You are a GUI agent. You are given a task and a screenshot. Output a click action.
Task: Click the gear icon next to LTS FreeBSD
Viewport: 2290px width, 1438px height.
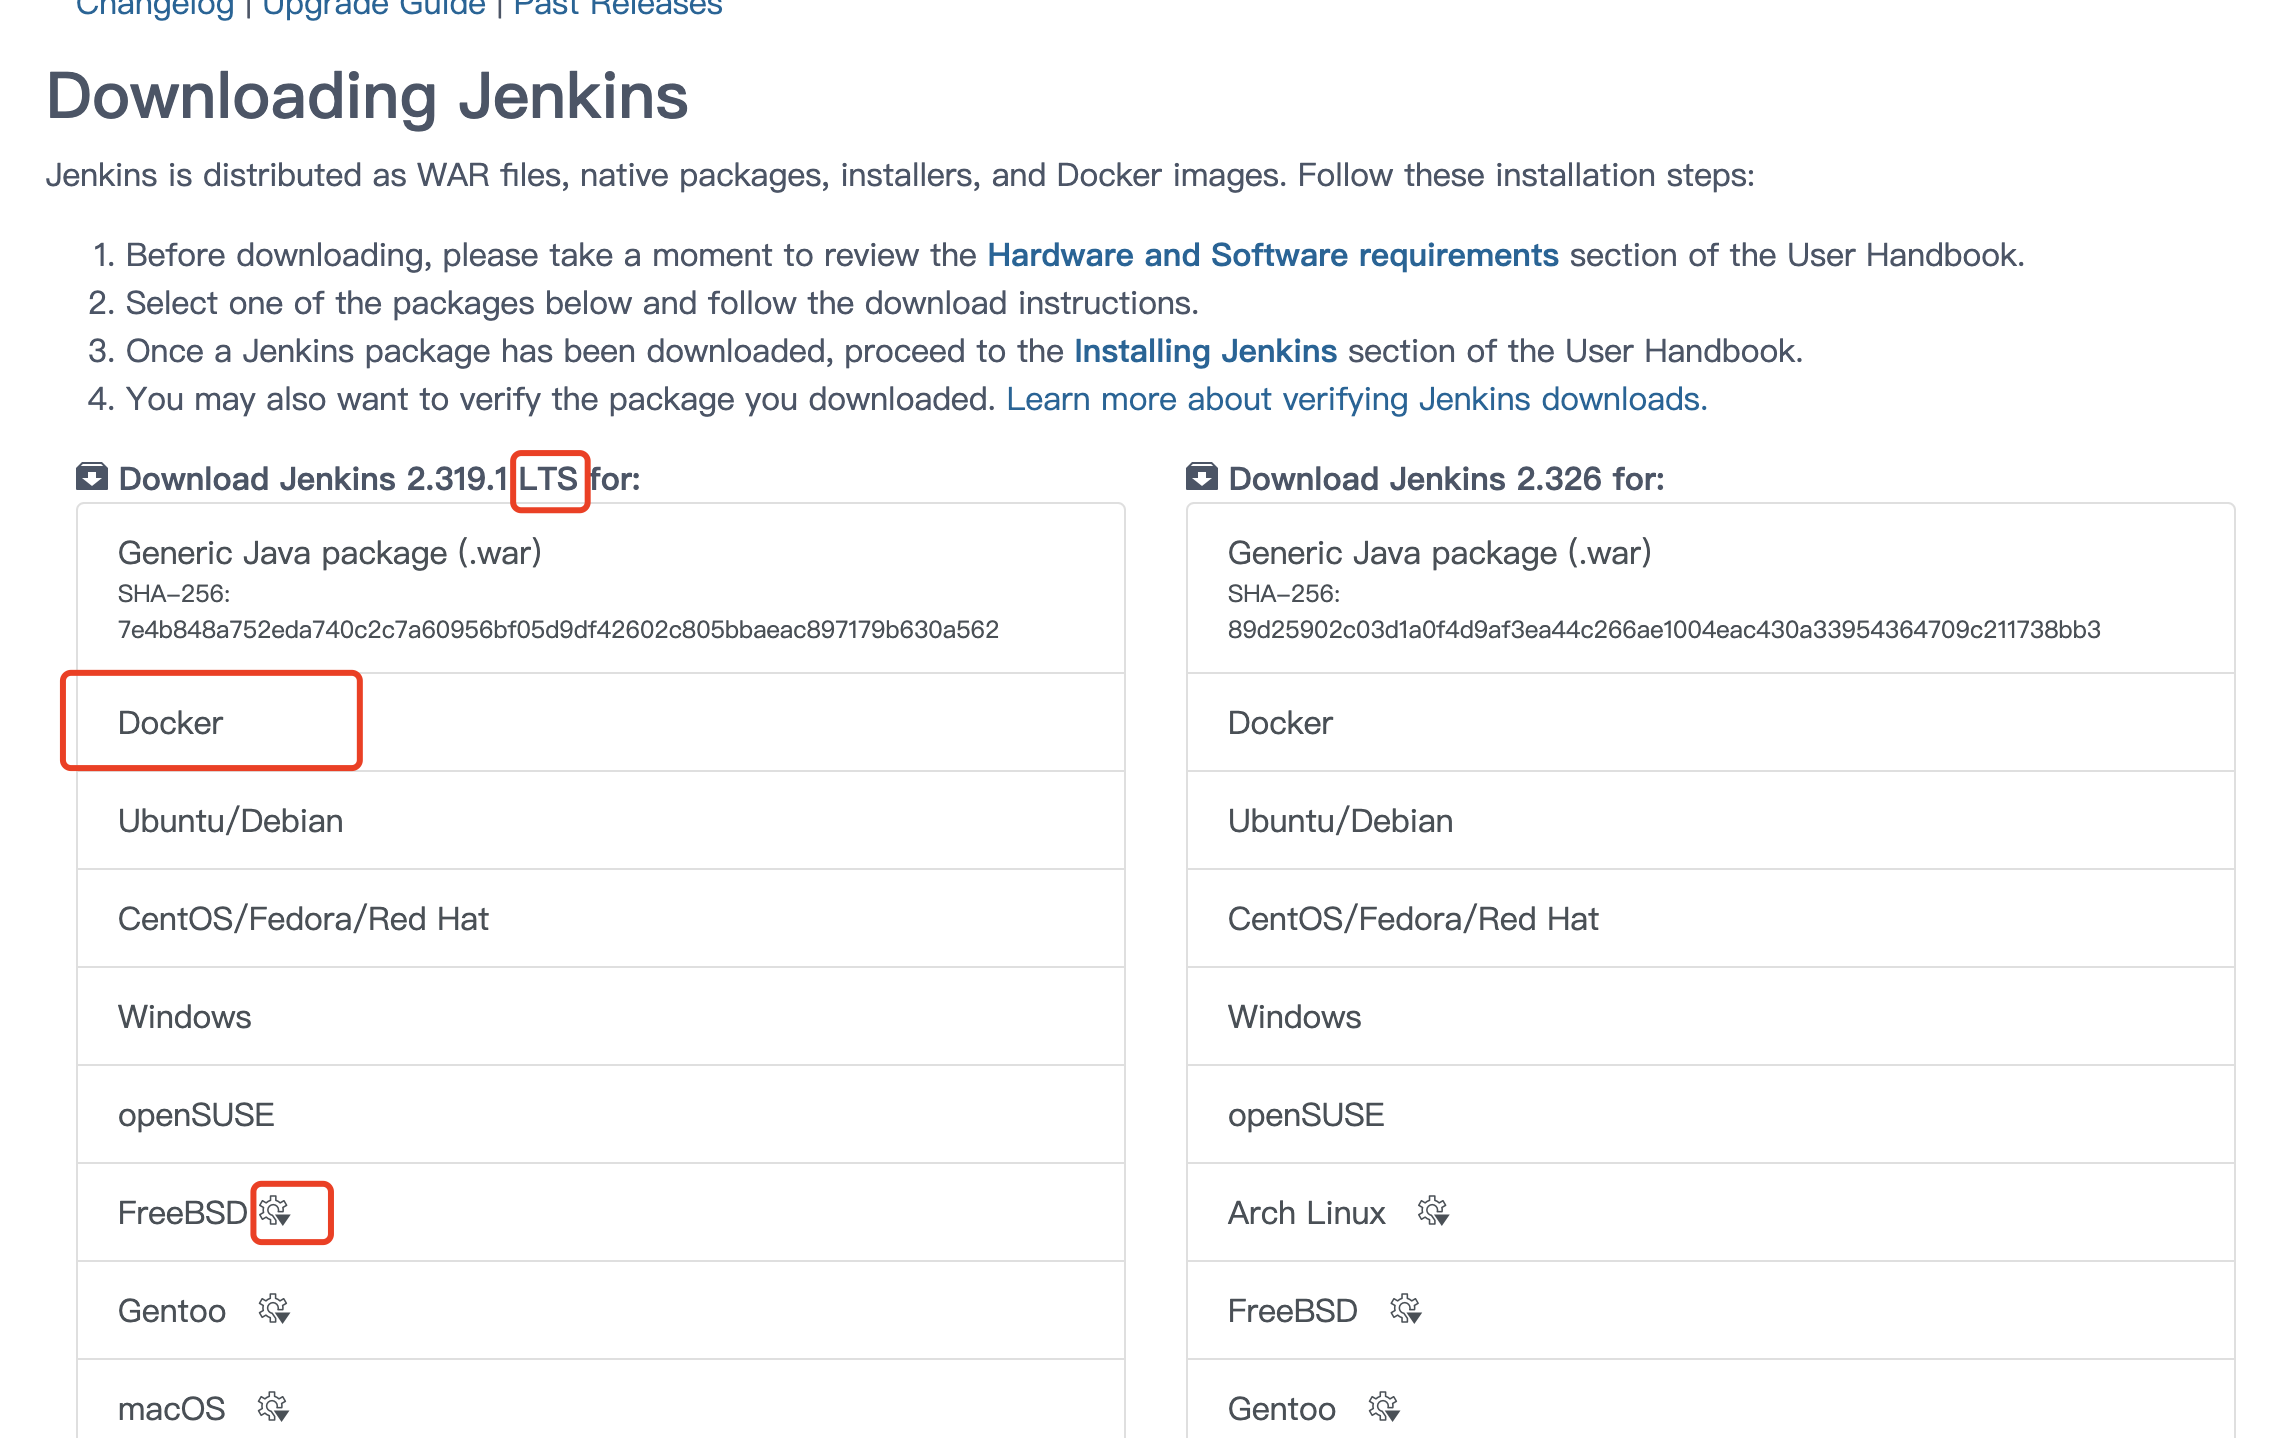275,1212
